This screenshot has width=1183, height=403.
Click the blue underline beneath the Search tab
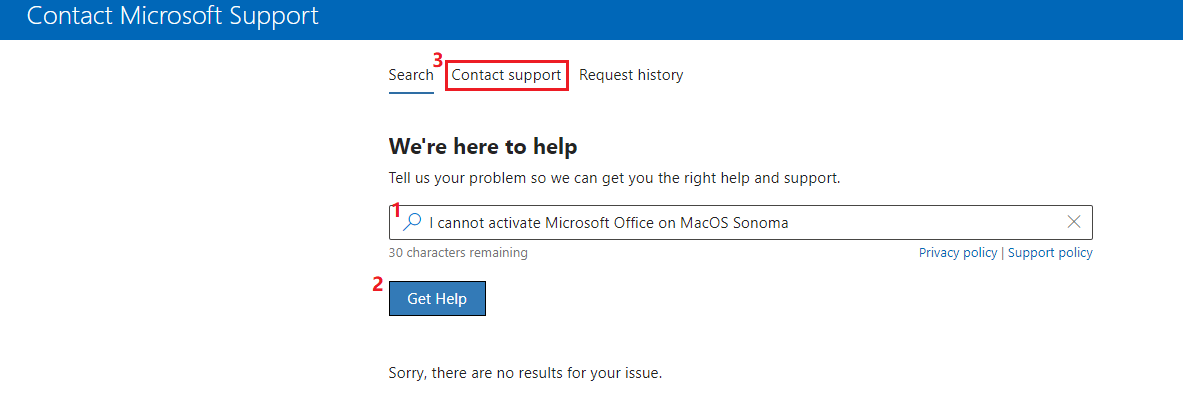click(411, 93)
